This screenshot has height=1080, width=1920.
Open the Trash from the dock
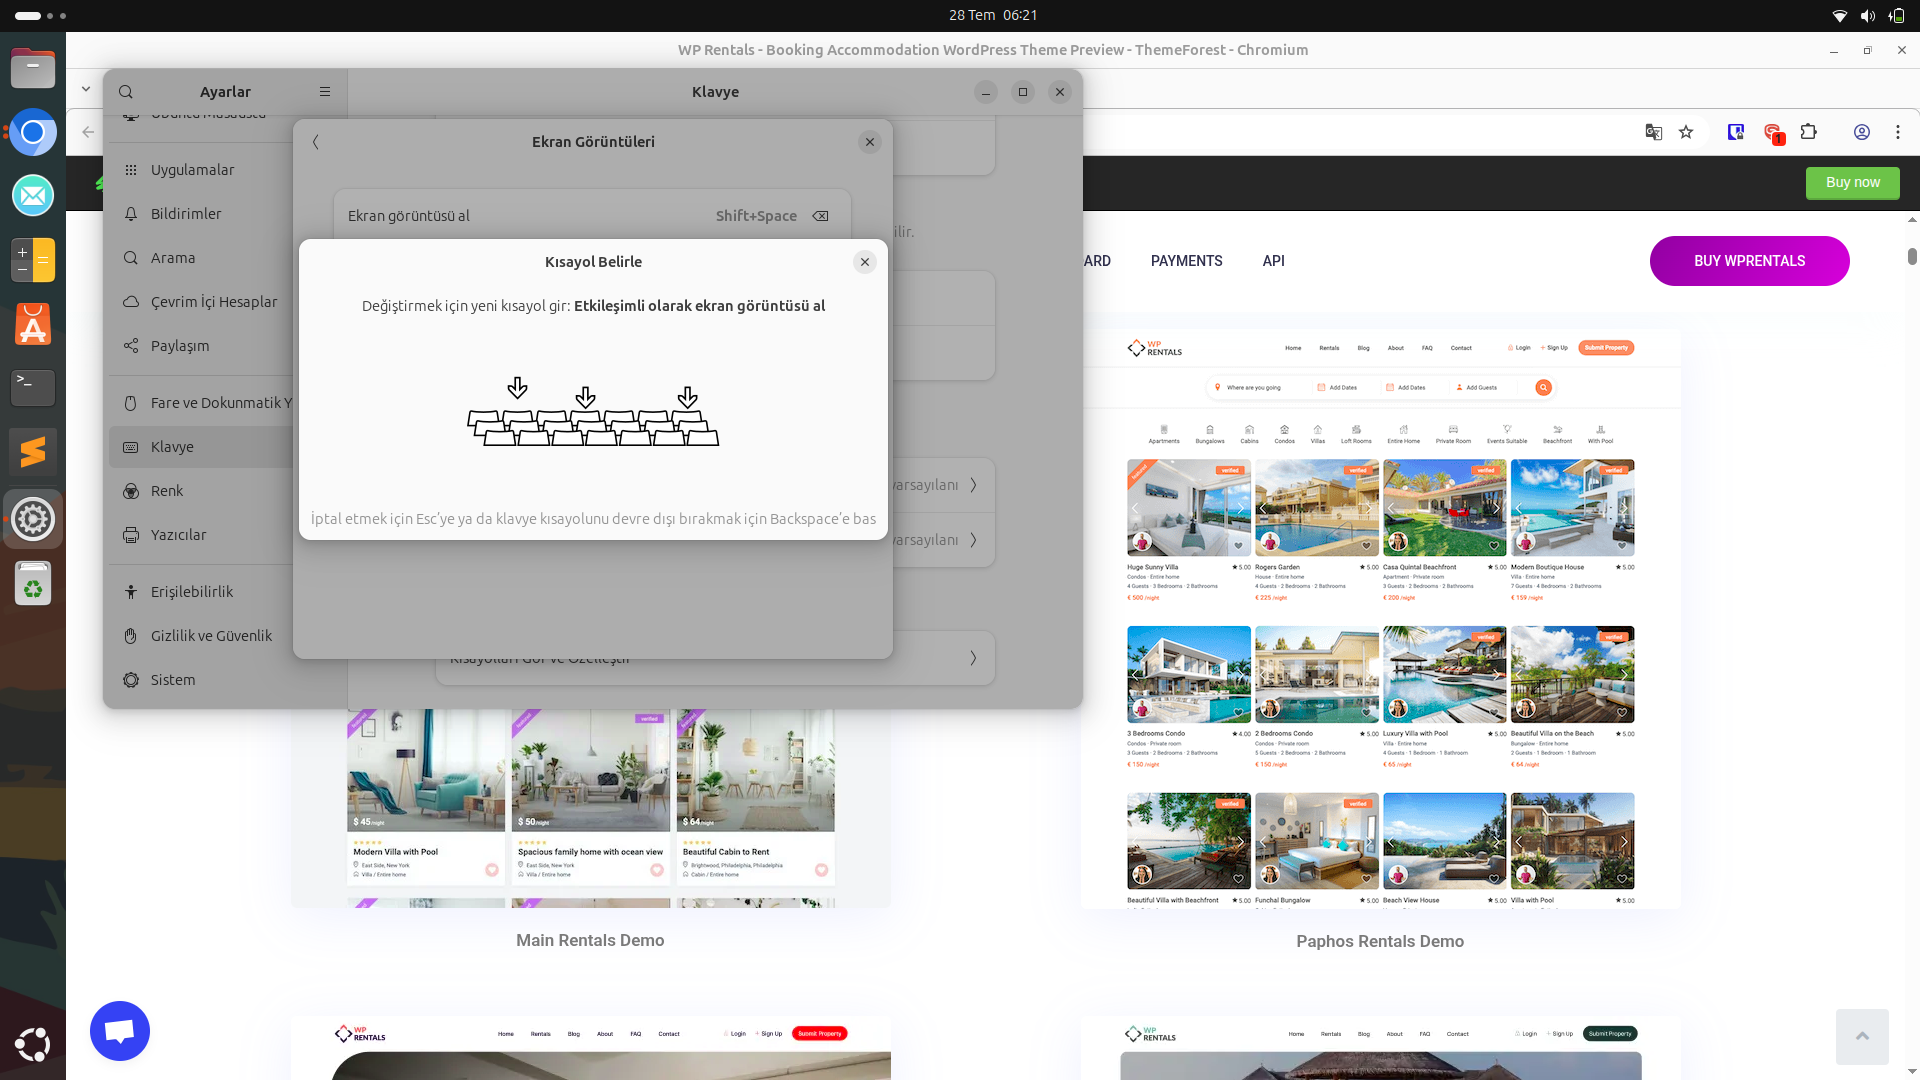(33, 583)
